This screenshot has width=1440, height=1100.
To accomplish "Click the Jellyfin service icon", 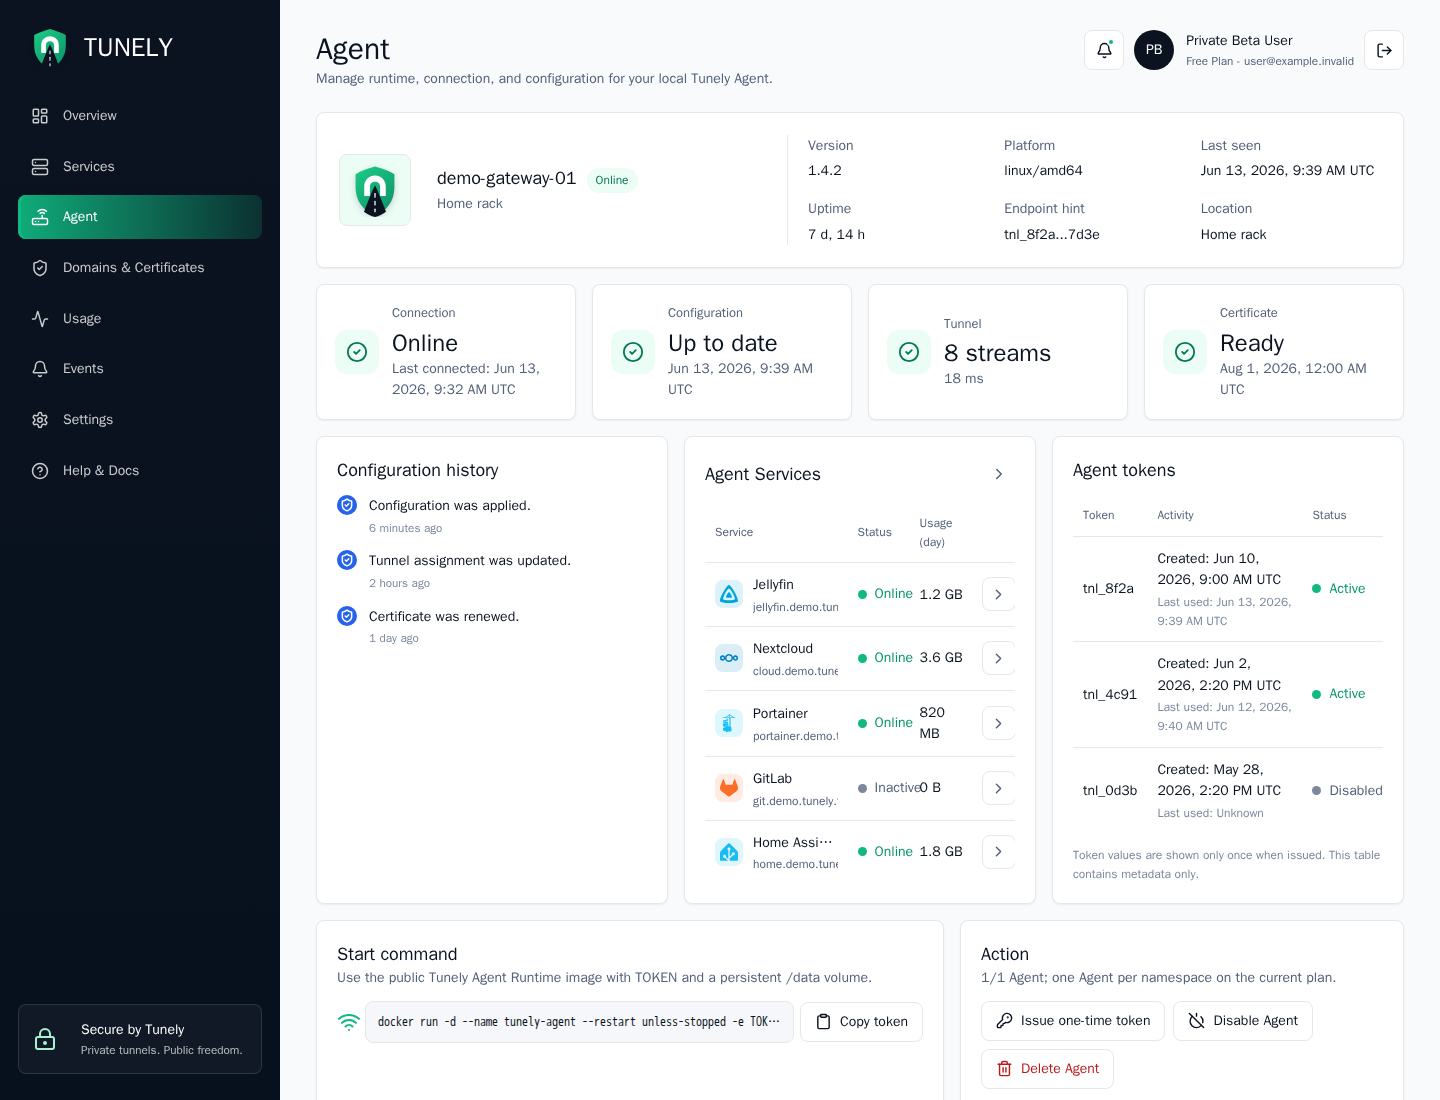I will click(729, 594).
